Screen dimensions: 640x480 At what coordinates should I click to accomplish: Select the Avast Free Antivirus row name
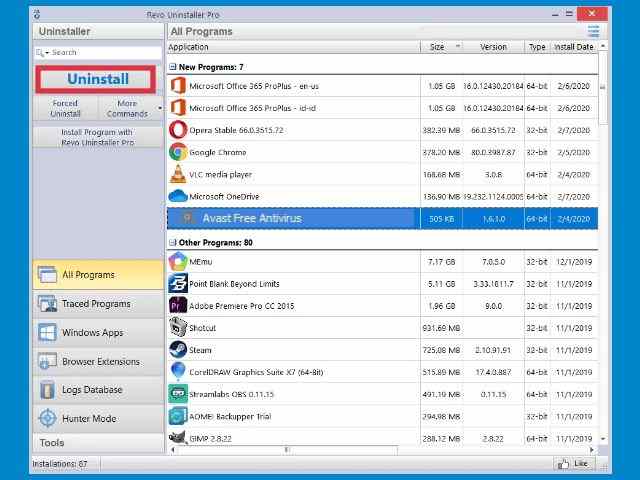point(252,218)
